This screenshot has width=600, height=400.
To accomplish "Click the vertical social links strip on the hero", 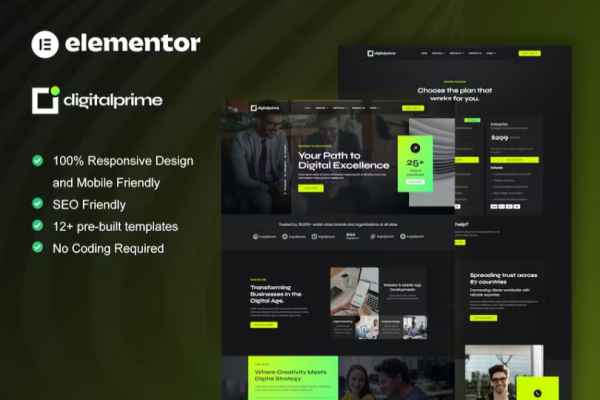I will pos(285,169).
